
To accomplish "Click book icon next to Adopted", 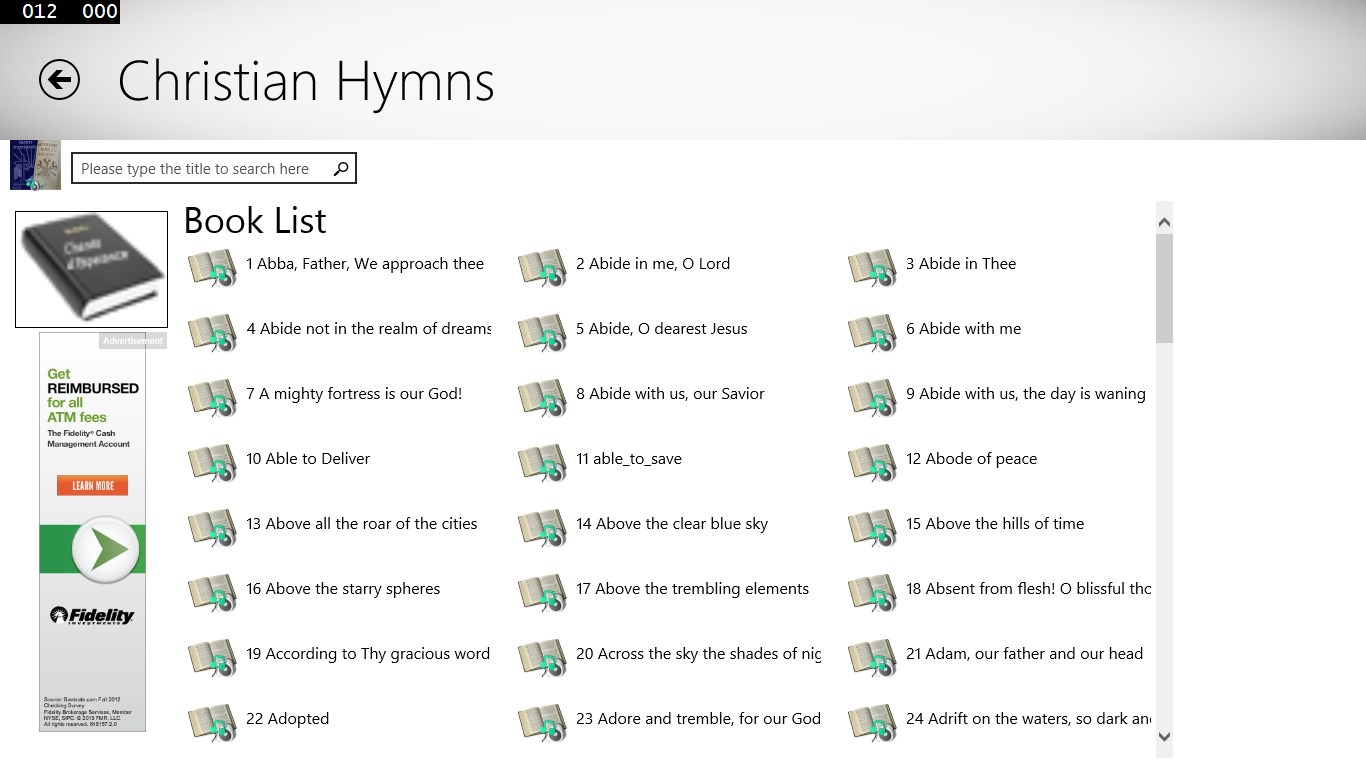I will pyautogui.click(x=212, y=723).
